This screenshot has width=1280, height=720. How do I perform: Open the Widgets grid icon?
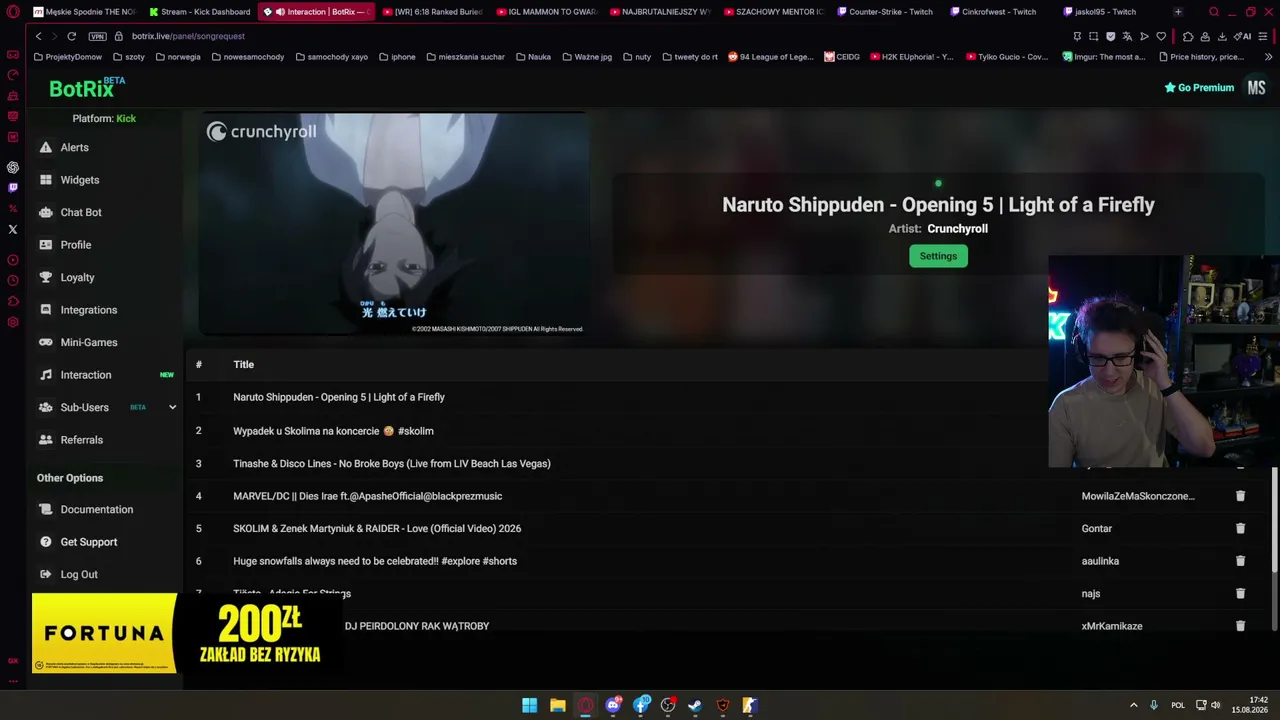coord(46,180)
